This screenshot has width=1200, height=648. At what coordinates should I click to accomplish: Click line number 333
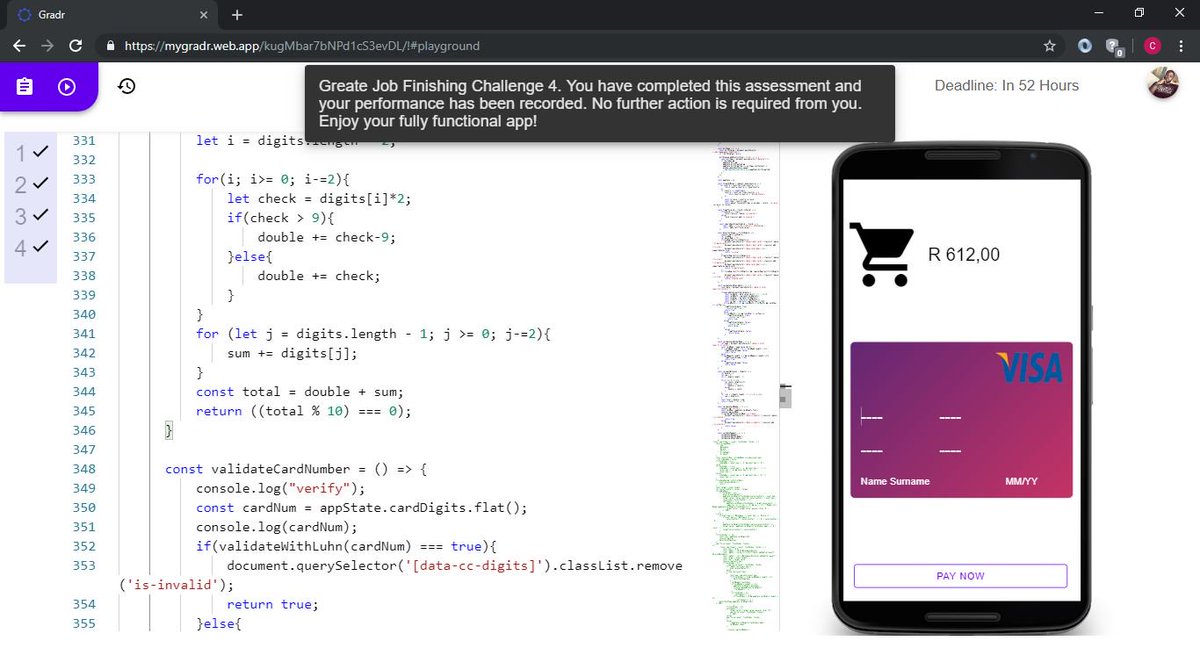click(x=84, y=179)
